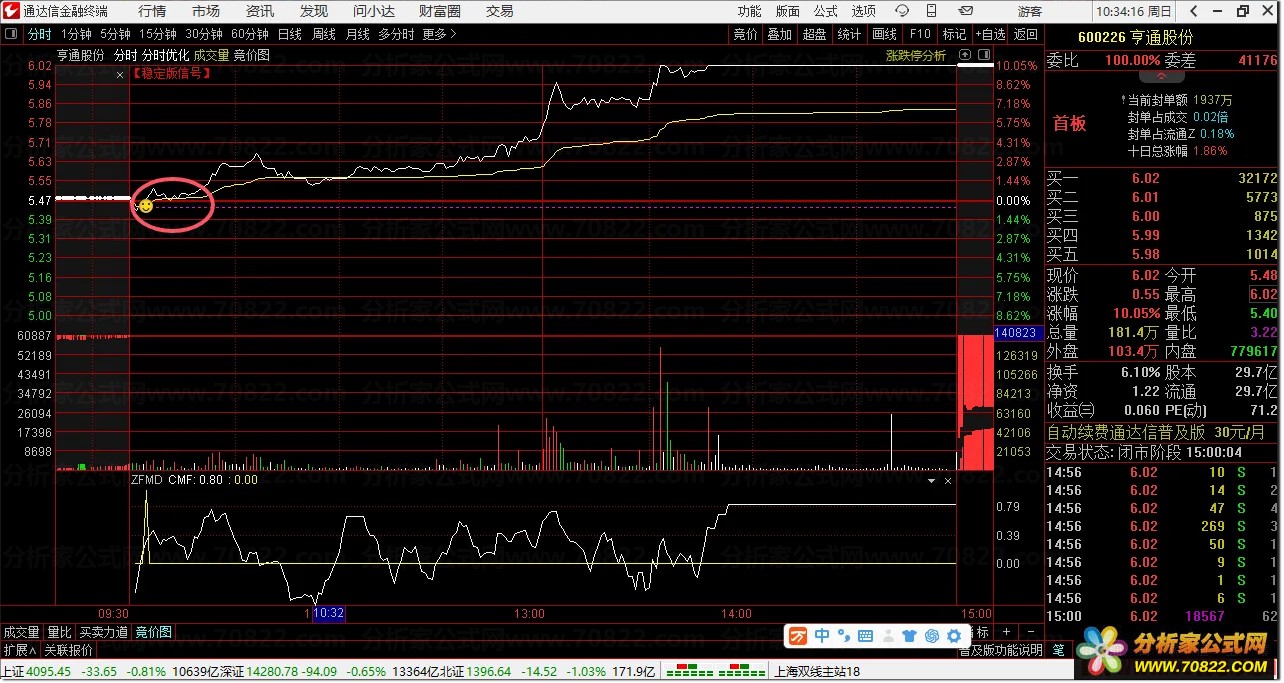Open the ZFMD indicator dropdown arrow
This screenshot has width=1284, height=683.
coord(931,480)
